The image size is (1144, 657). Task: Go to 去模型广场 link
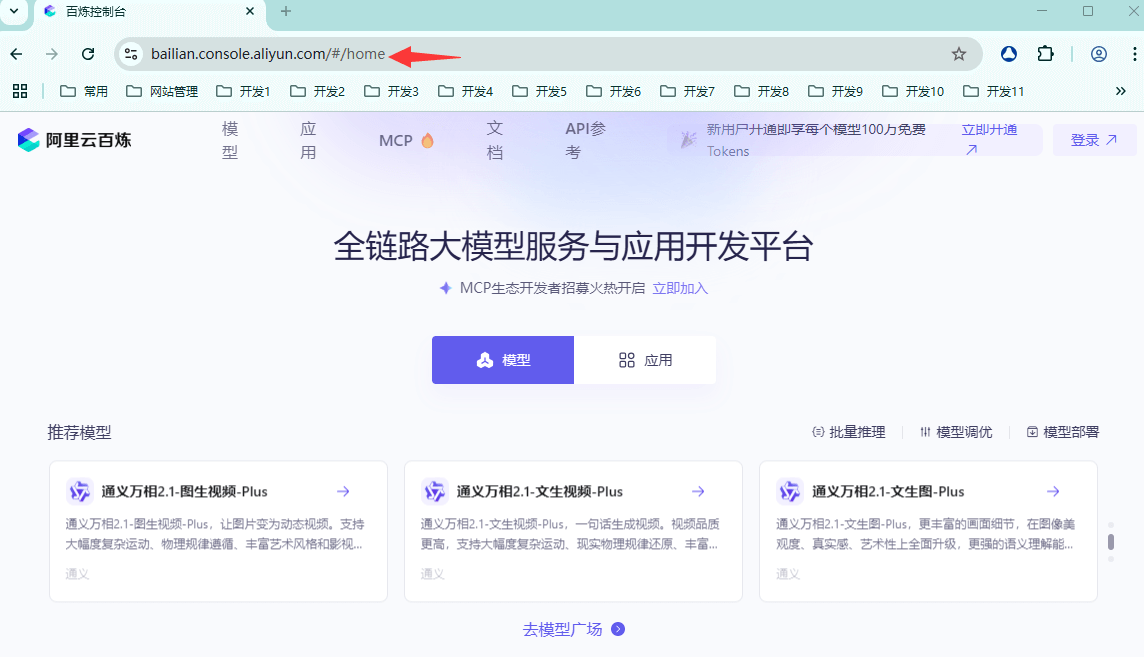click(573, 629)
